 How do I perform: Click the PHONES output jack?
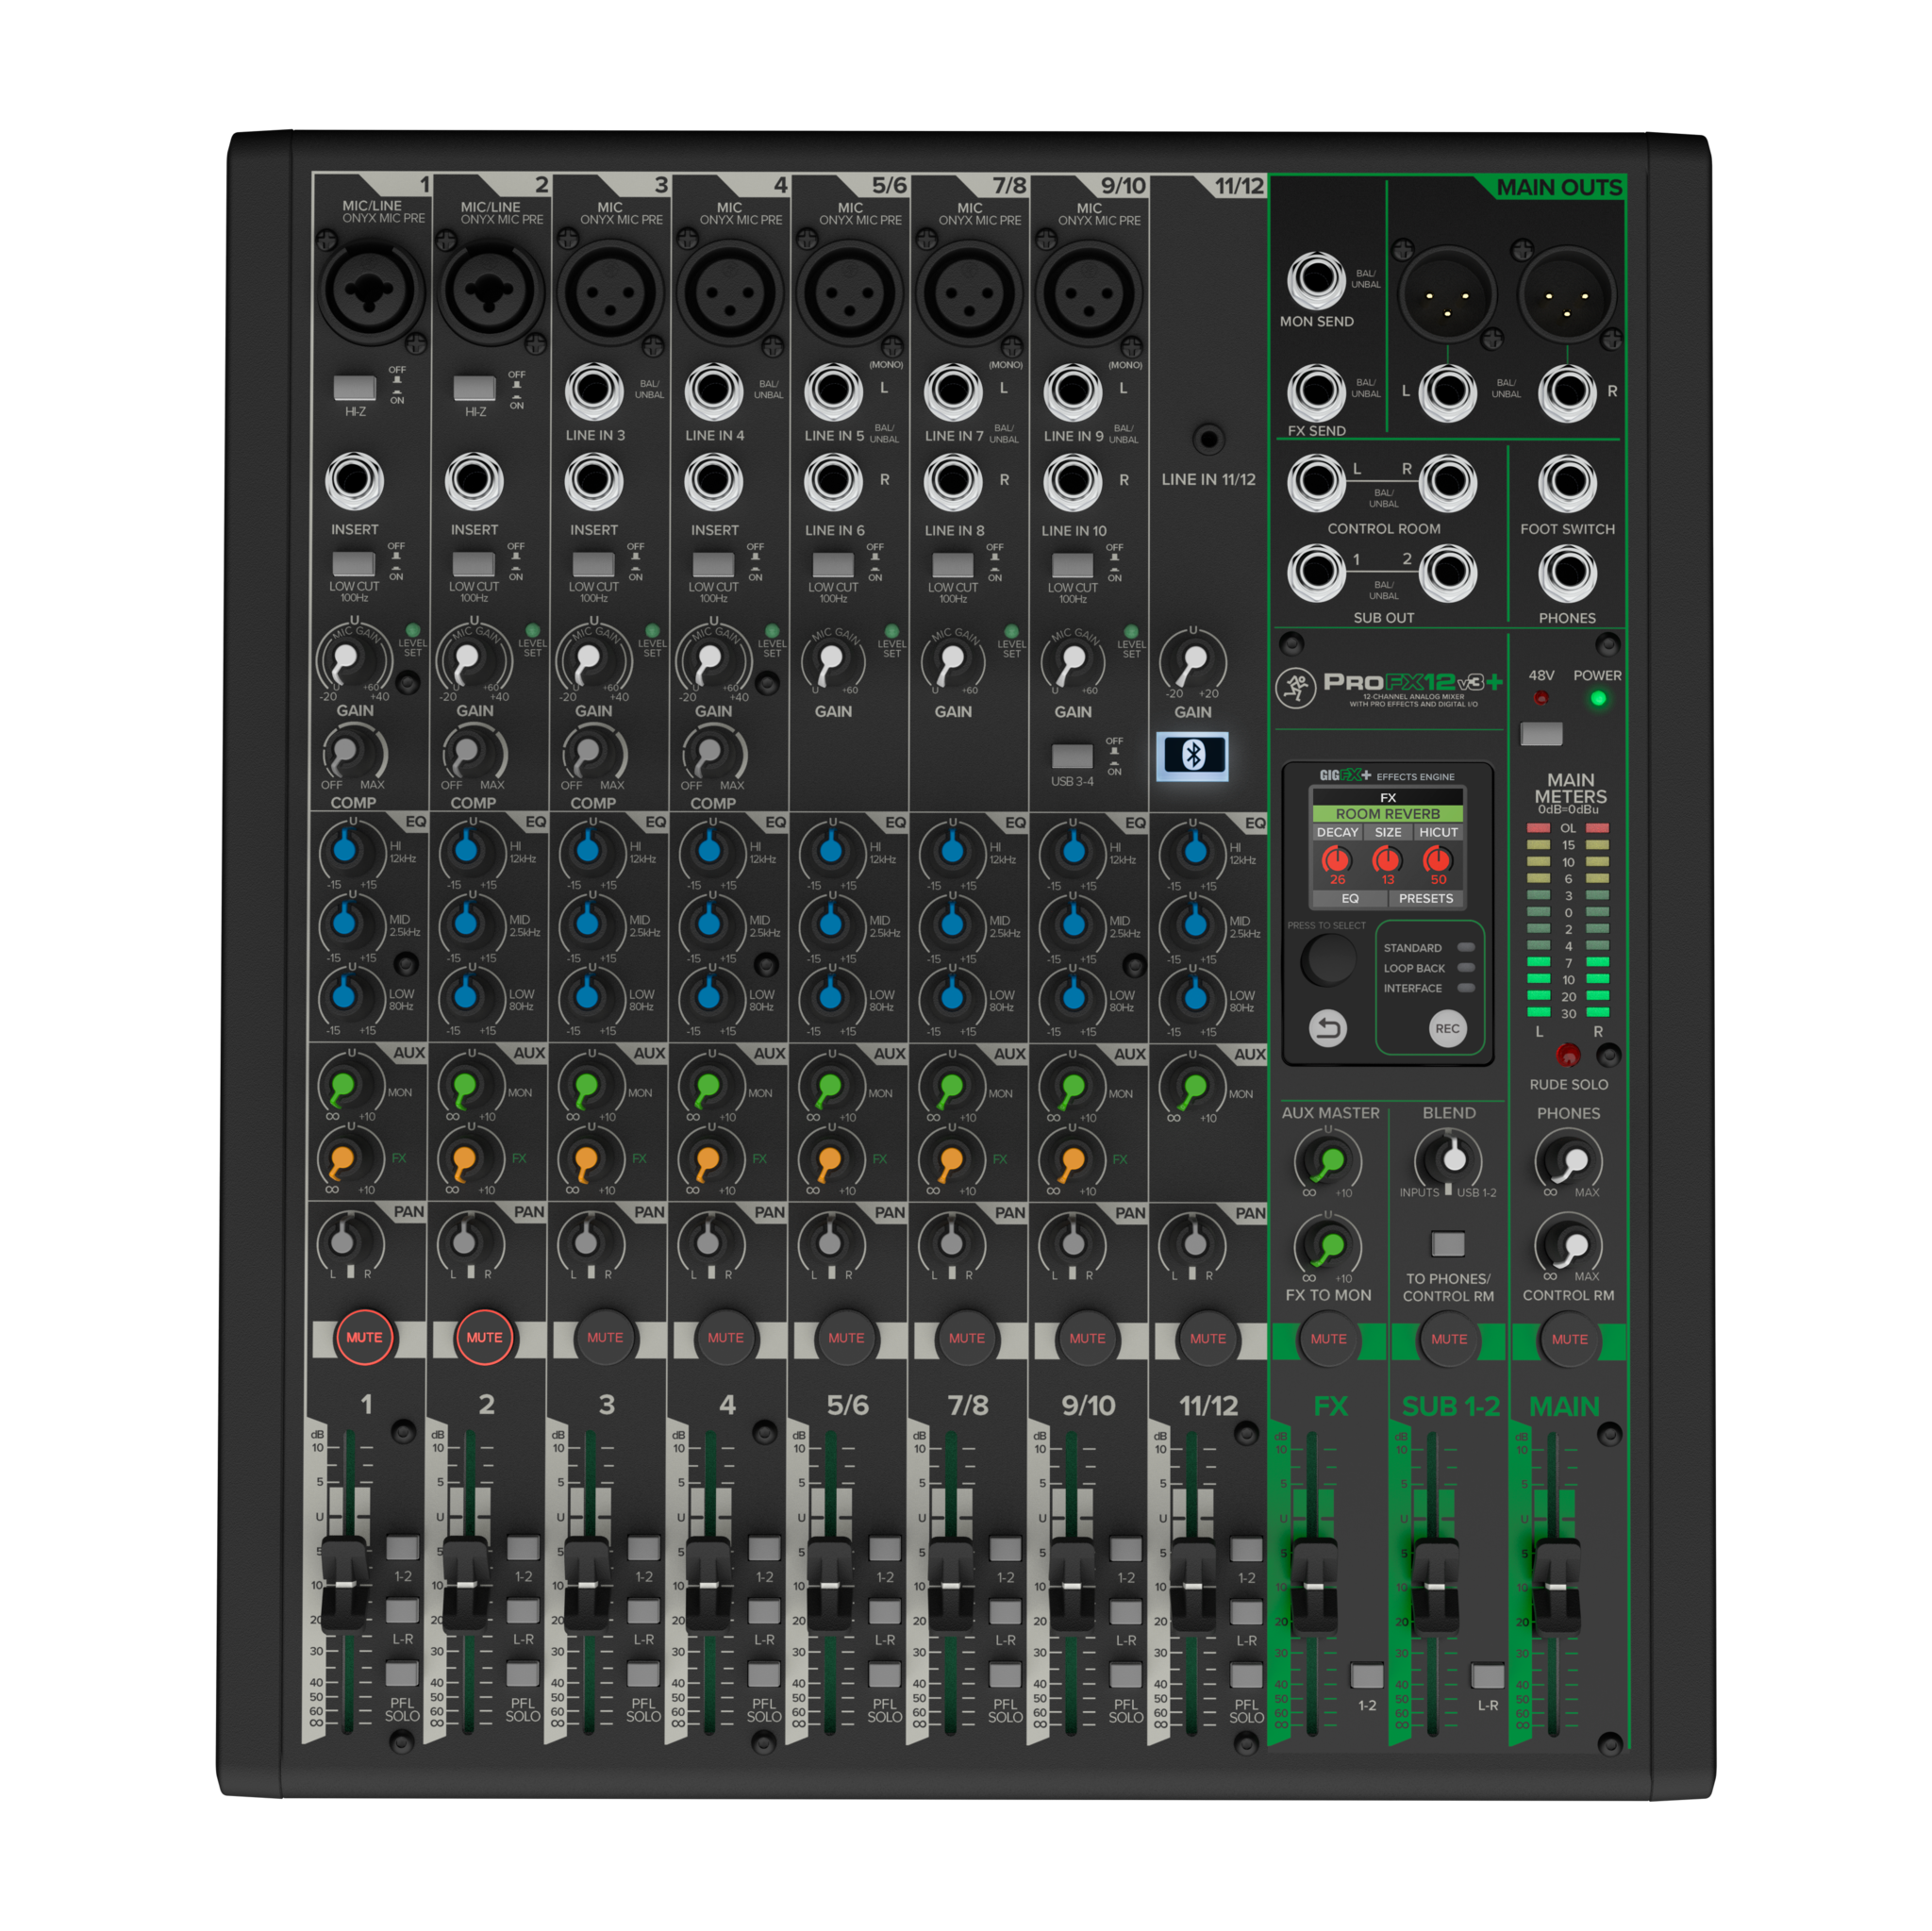(x=1567, y=573)
